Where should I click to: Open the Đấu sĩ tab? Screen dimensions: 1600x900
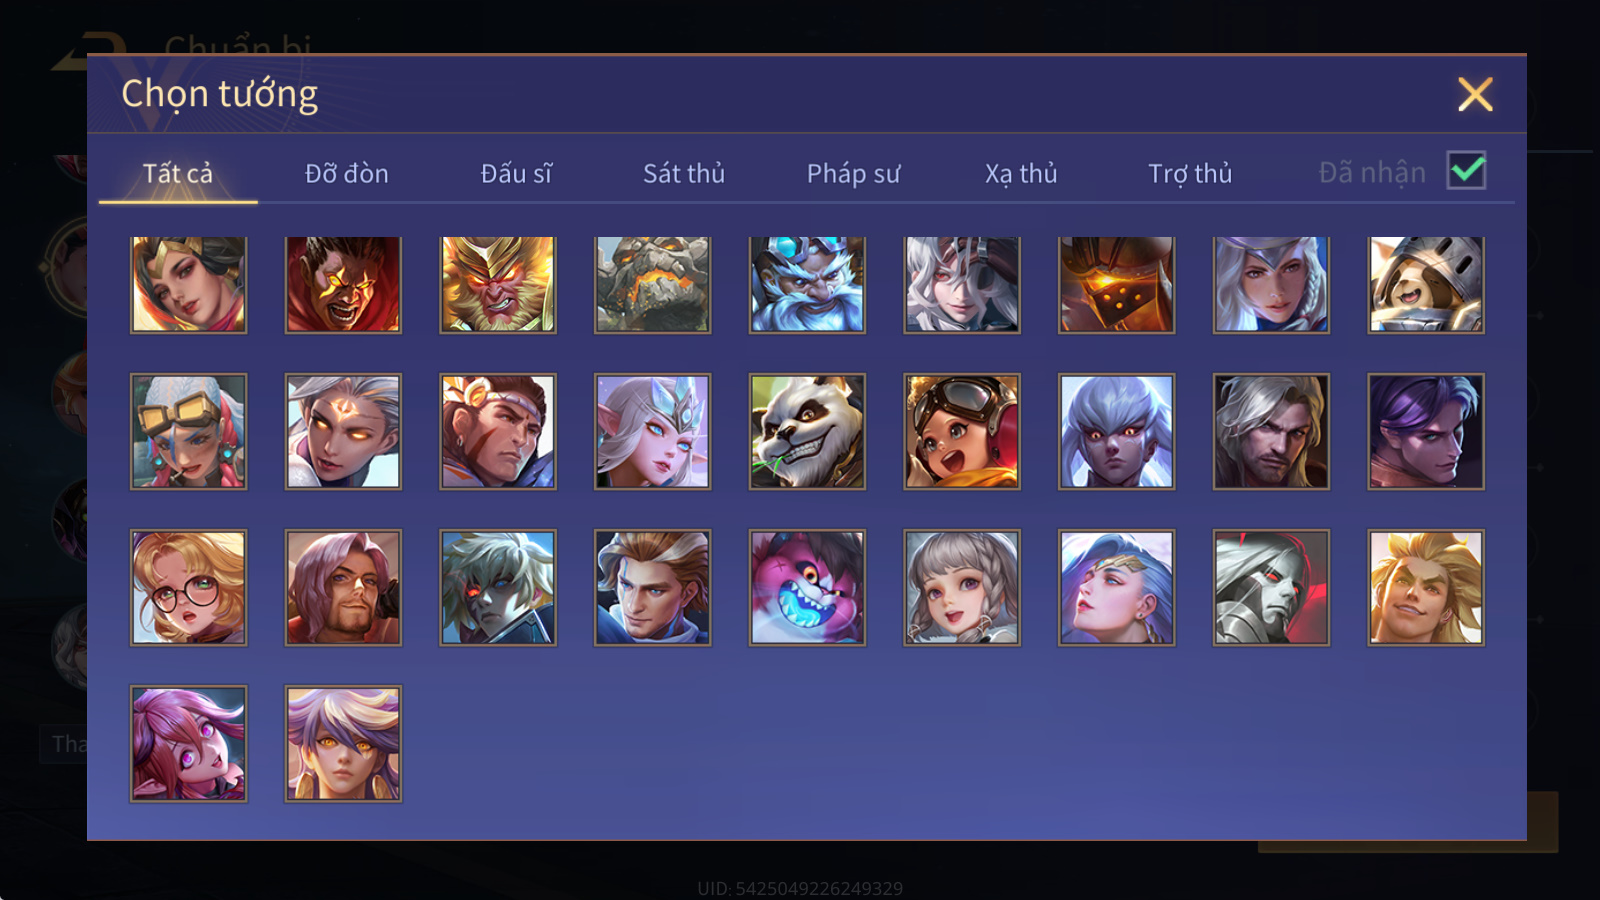click(x=516, y=174)
